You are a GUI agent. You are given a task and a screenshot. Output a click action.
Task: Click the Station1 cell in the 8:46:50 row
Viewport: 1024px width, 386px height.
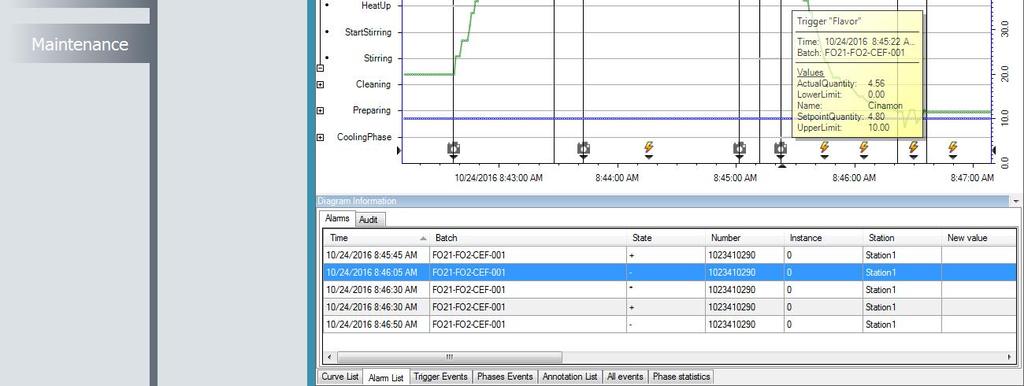(x=902, y=324)
